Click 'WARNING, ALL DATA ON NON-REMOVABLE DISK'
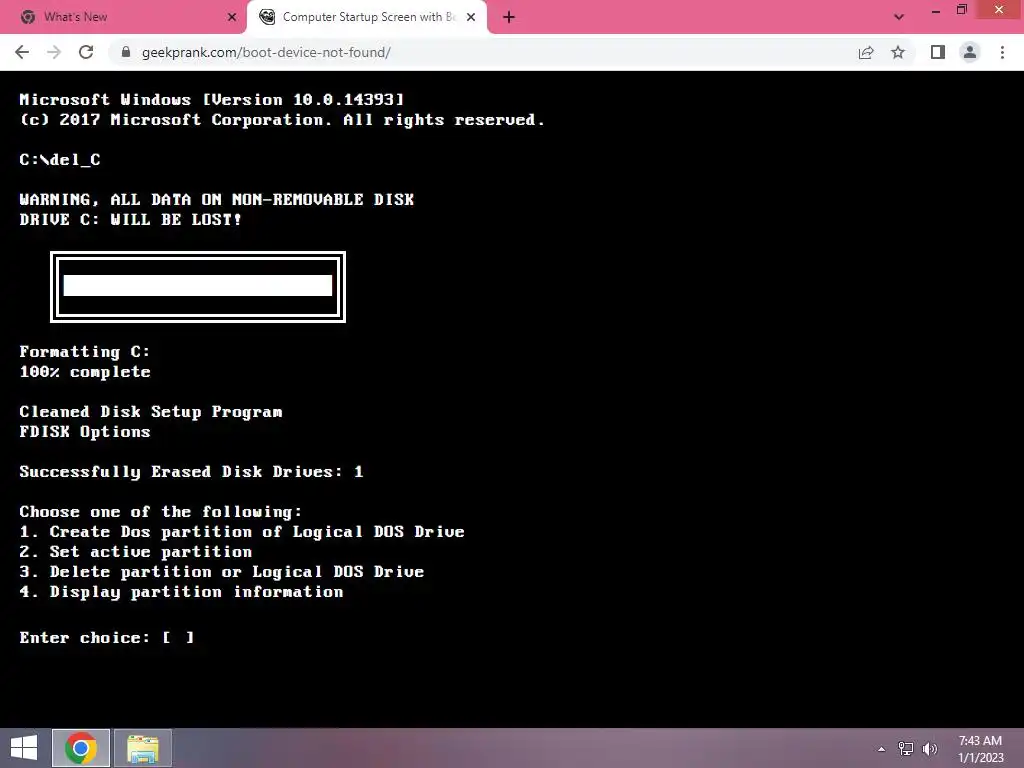 216,199
